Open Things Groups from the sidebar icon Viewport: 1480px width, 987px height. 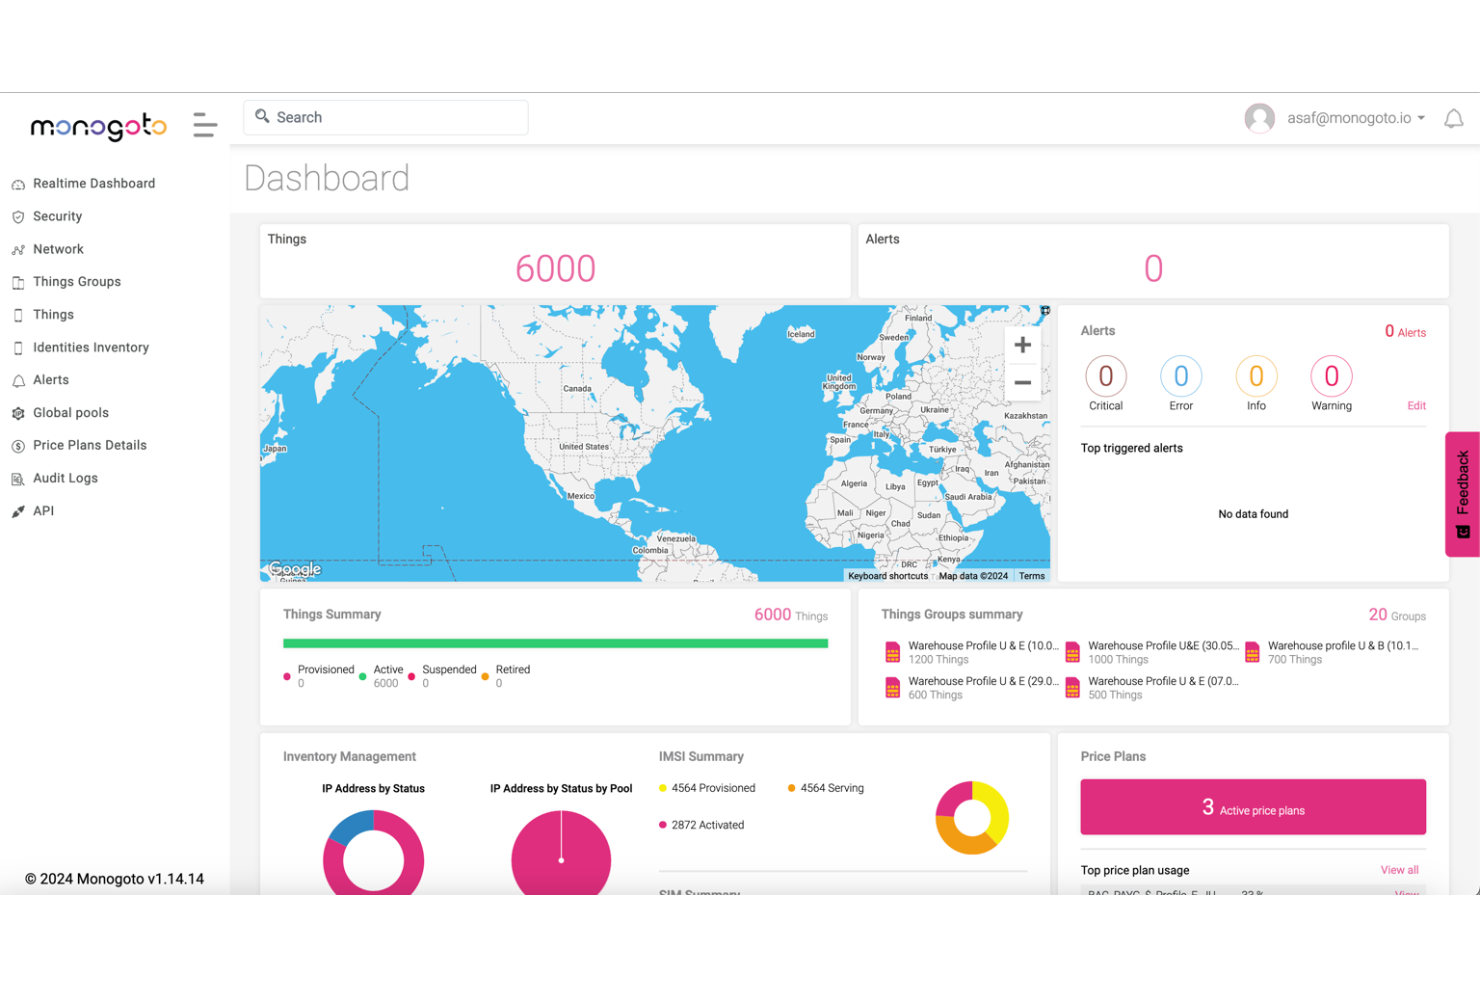tap(19, 281)
